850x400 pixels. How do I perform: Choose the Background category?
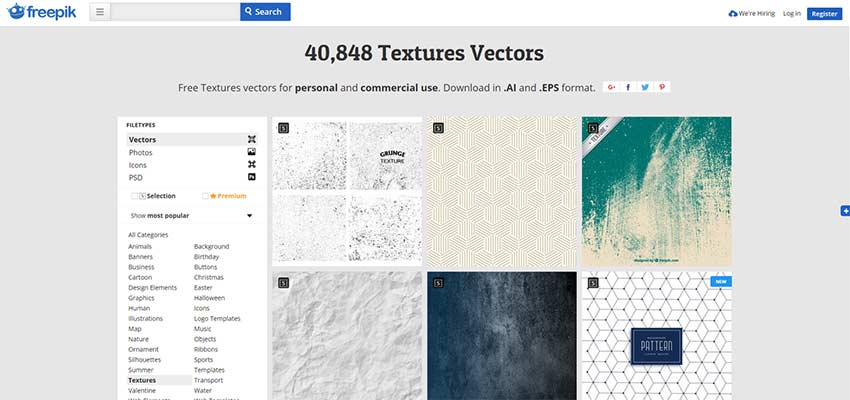[x=211, y=246]
